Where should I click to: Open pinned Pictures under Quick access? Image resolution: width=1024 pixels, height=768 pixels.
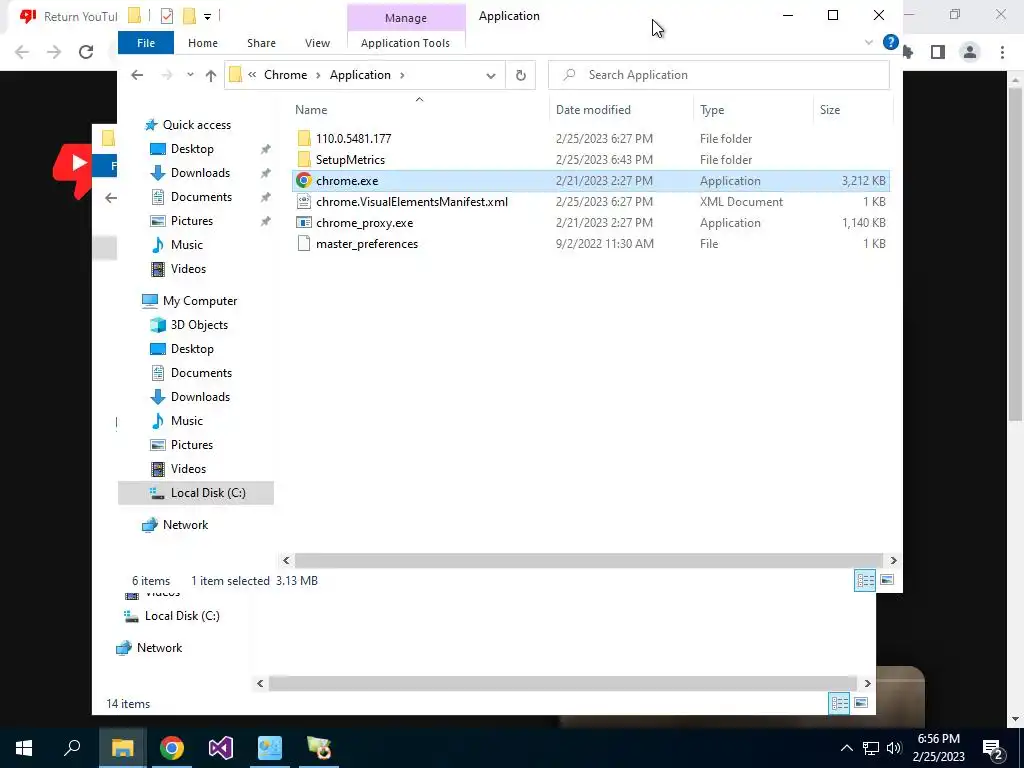click(x=191, y=221)
